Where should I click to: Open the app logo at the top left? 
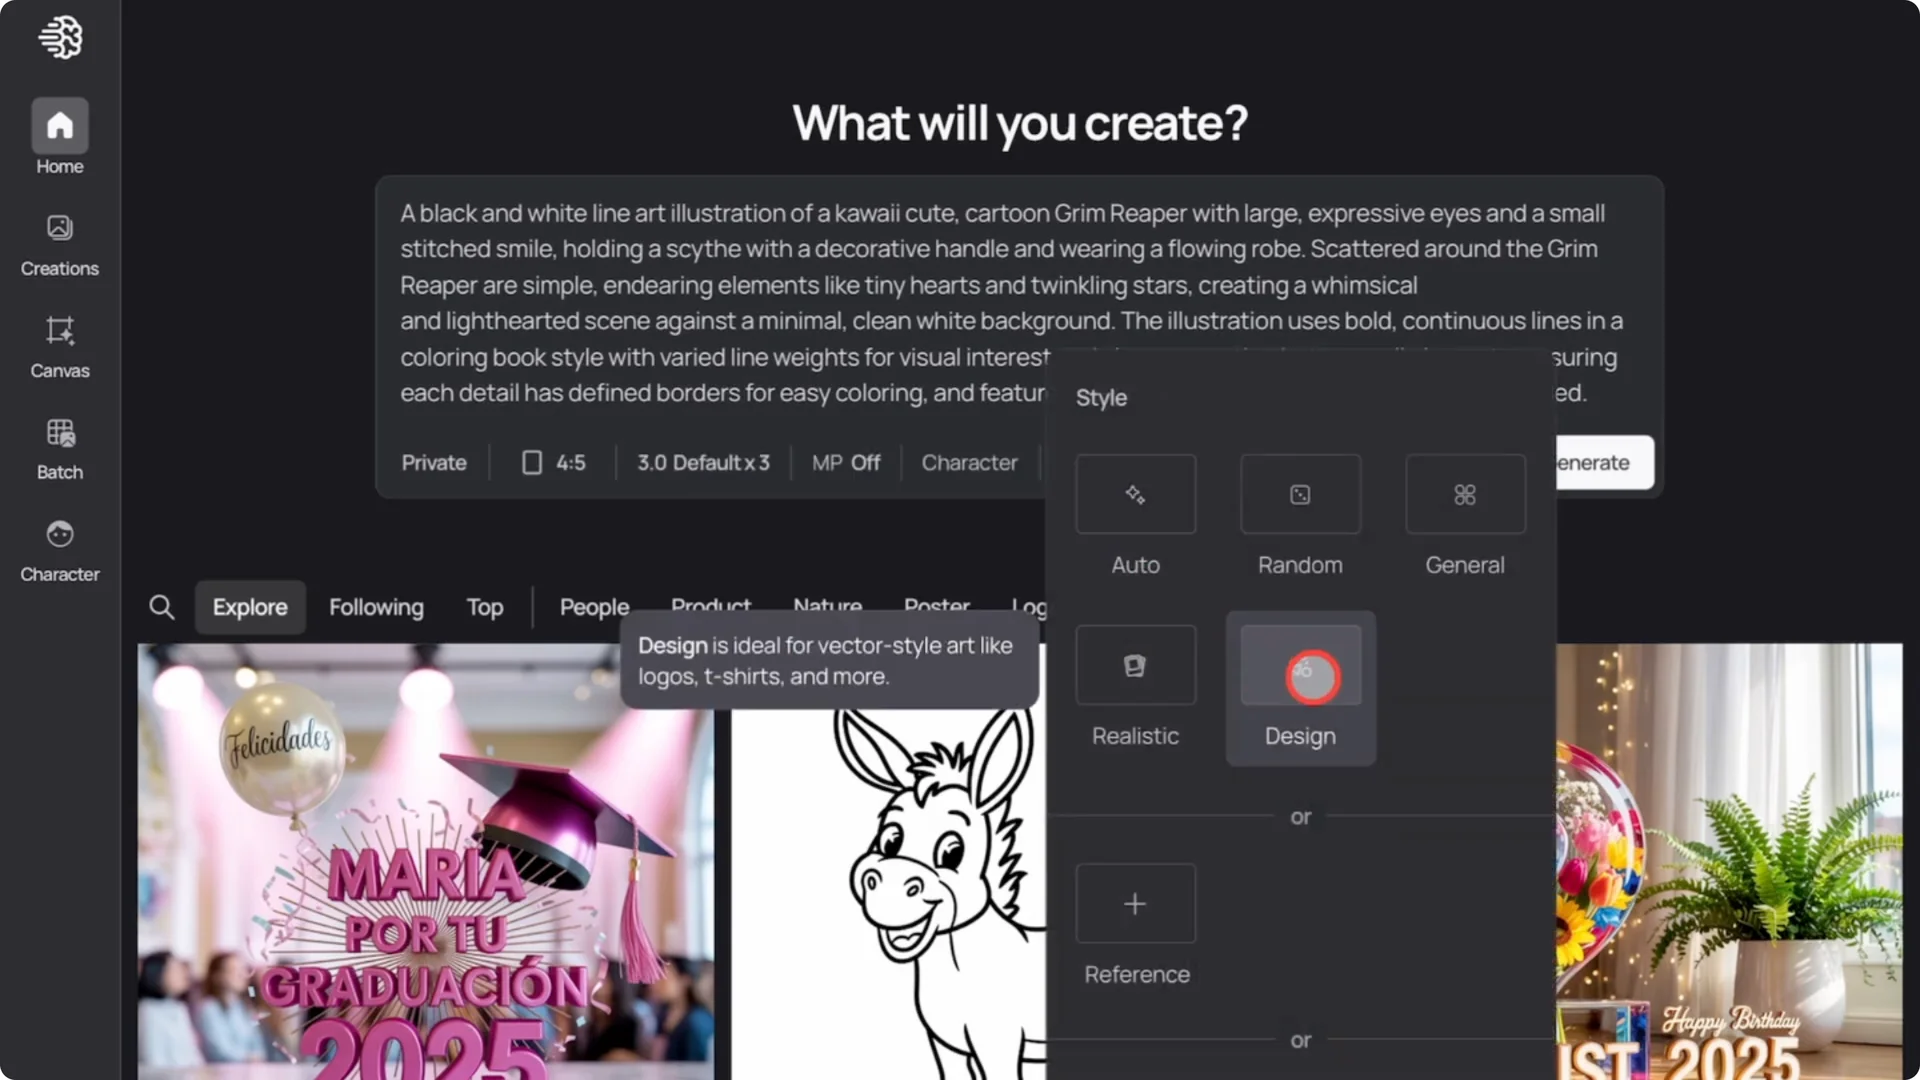point(60,37)
